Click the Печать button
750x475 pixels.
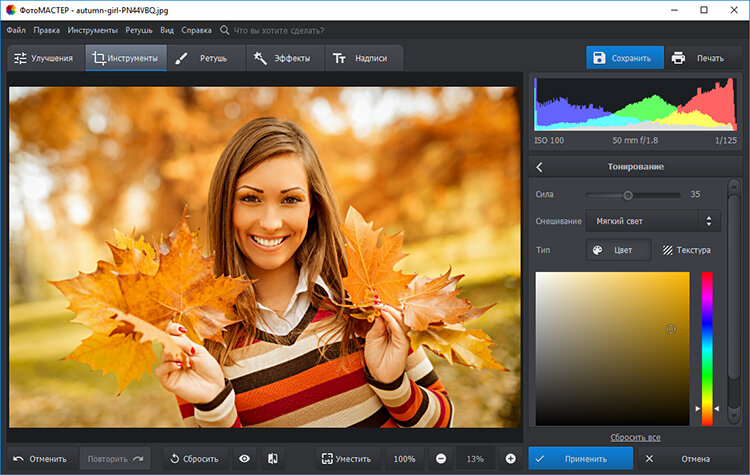pyautogui.click(x=703, y=58)
